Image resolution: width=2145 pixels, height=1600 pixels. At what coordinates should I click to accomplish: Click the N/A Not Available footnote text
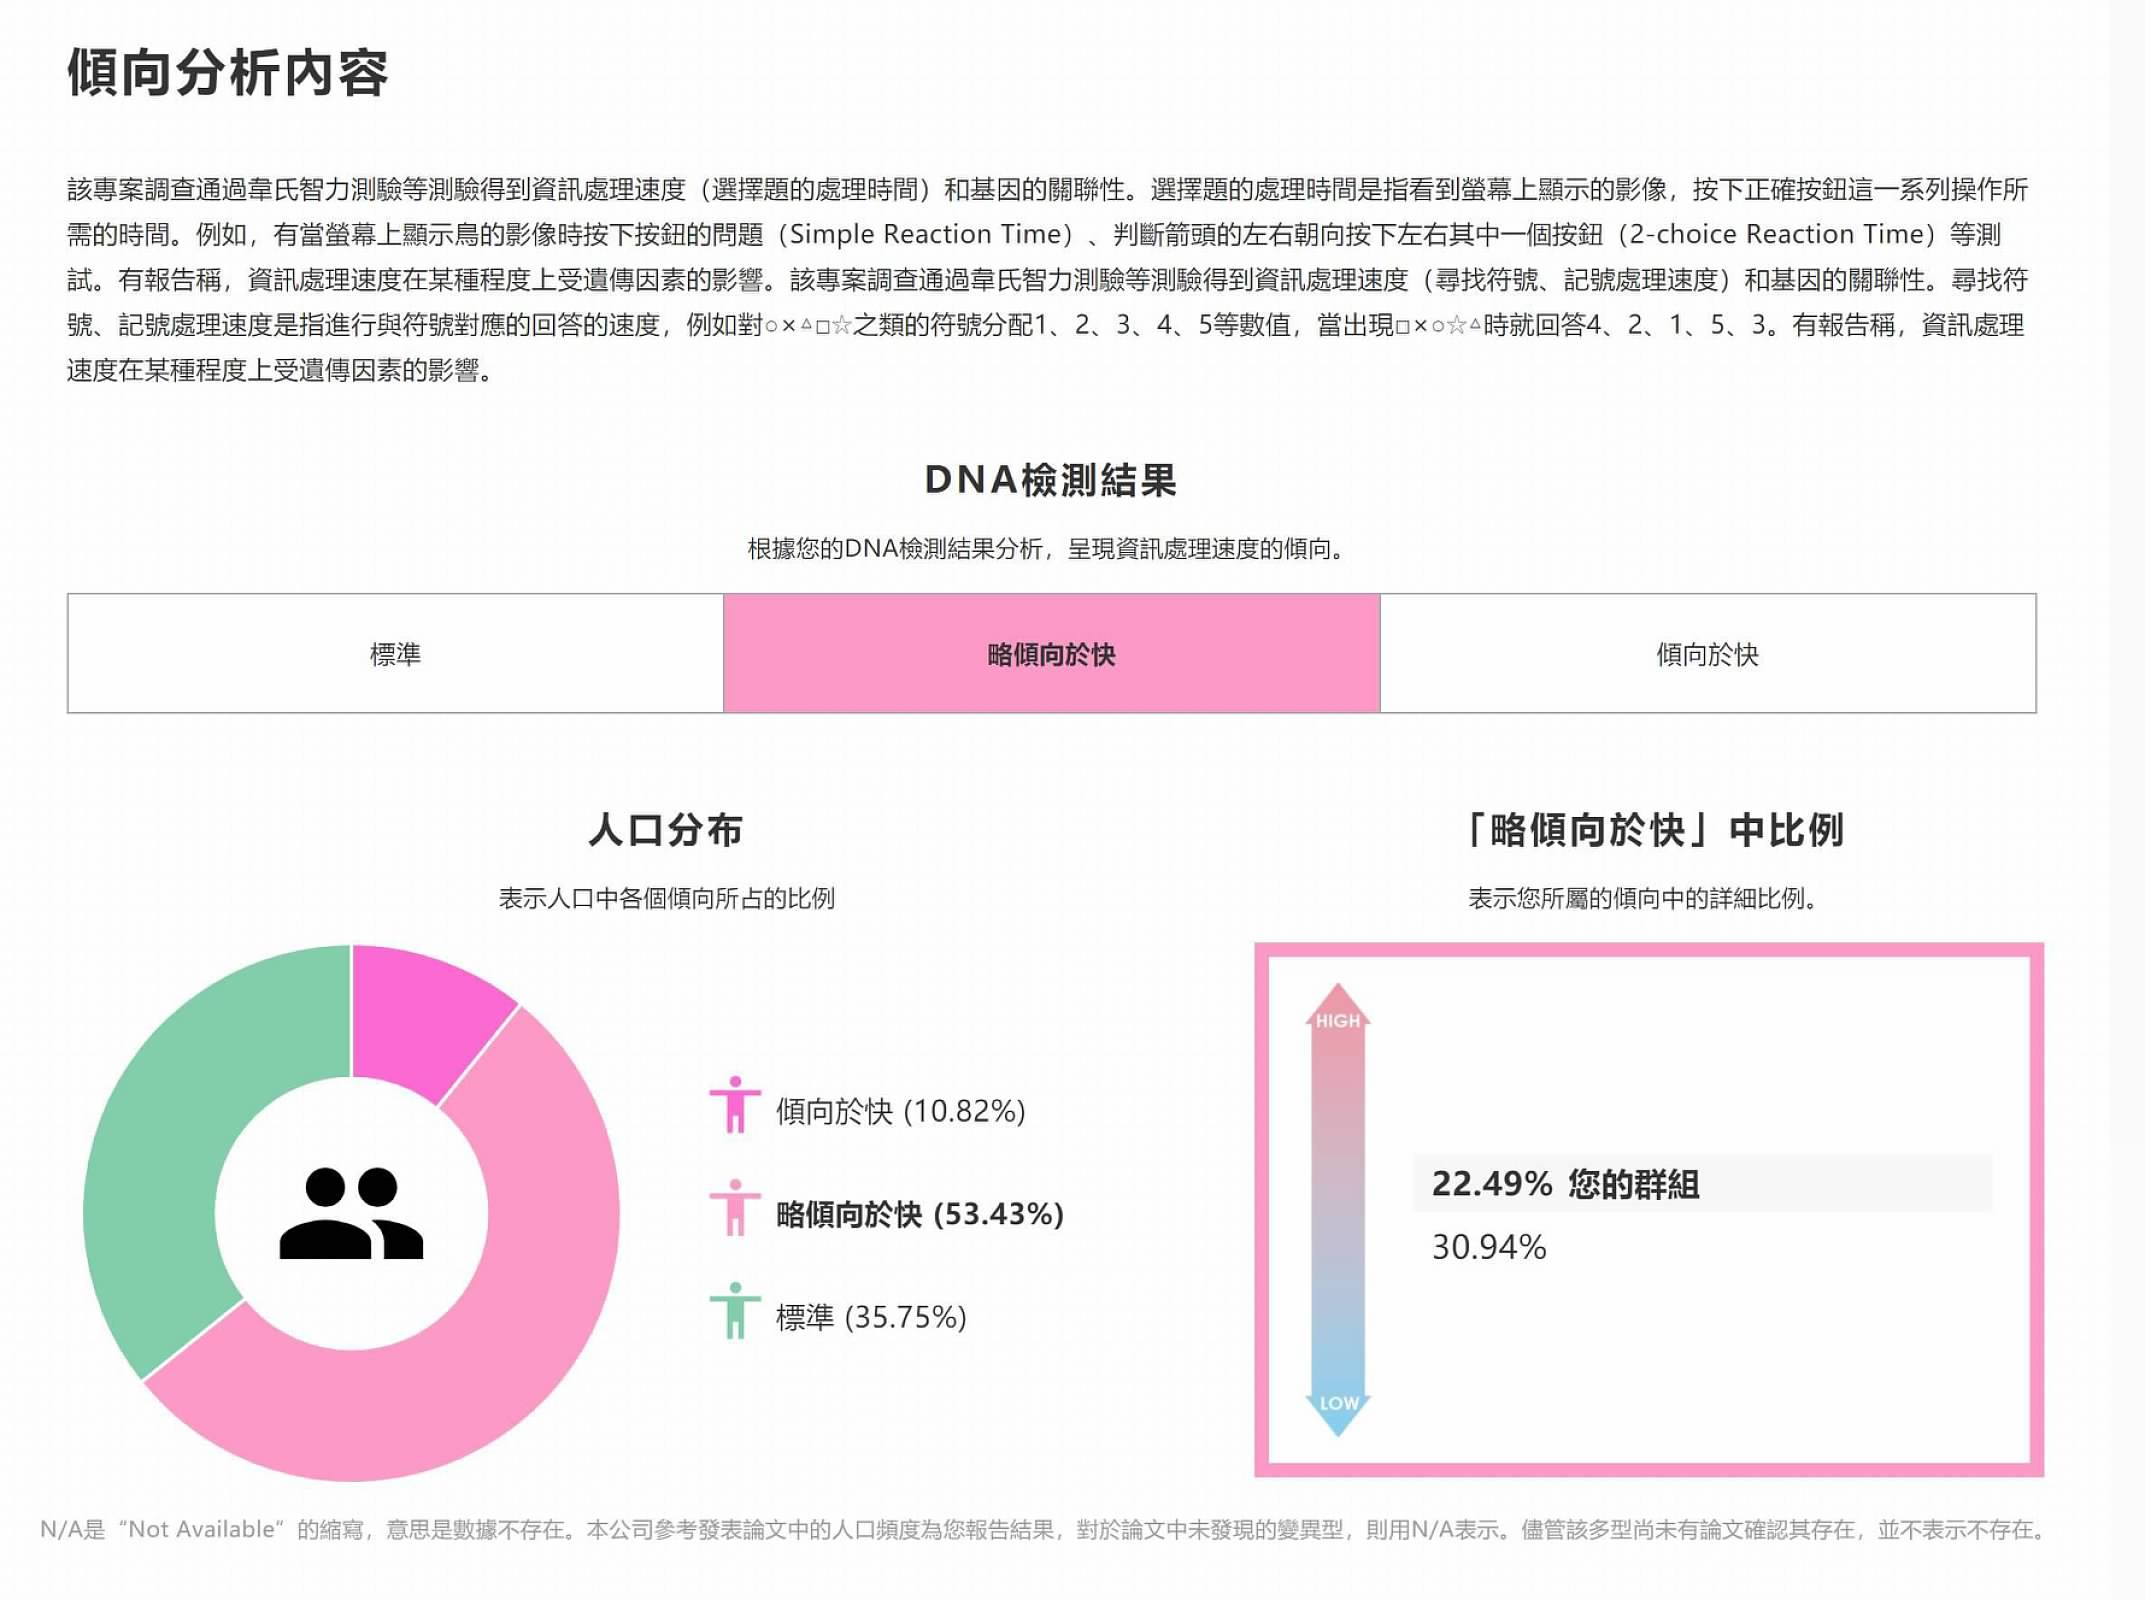(1044, 1530)
